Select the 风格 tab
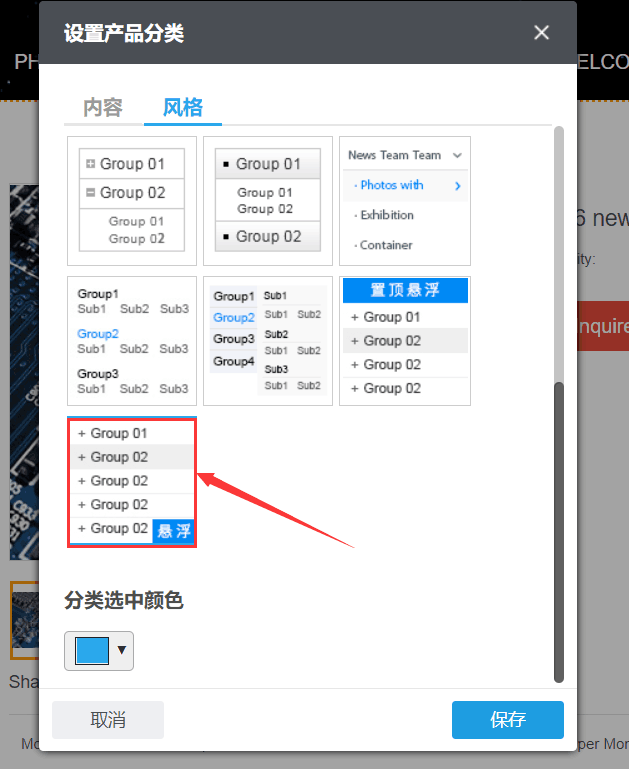 (184, 107)
